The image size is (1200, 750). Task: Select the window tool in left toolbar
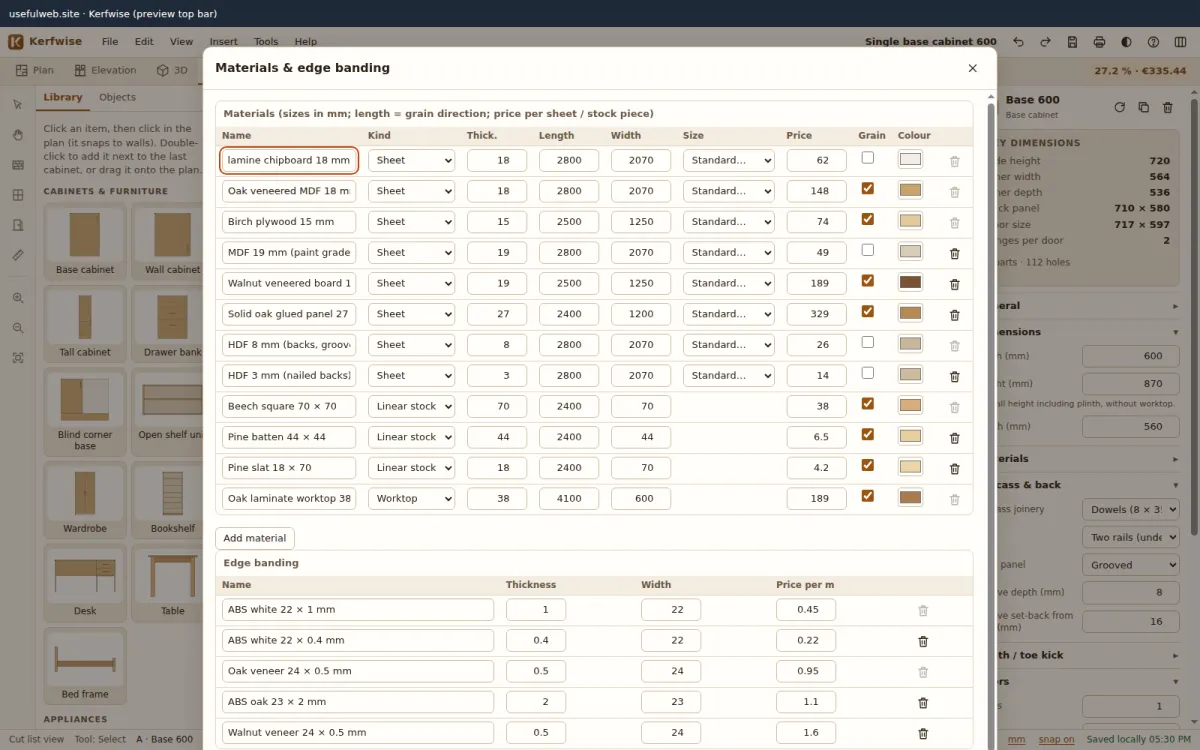click(x=17, y=195)
